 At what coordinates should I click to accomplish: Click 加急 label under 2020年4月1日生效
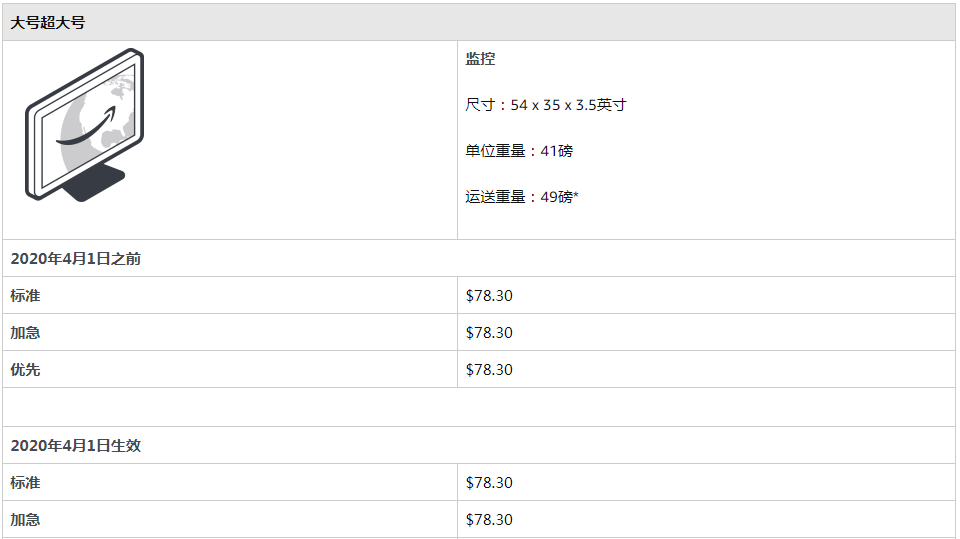click(x=26, y=520)
